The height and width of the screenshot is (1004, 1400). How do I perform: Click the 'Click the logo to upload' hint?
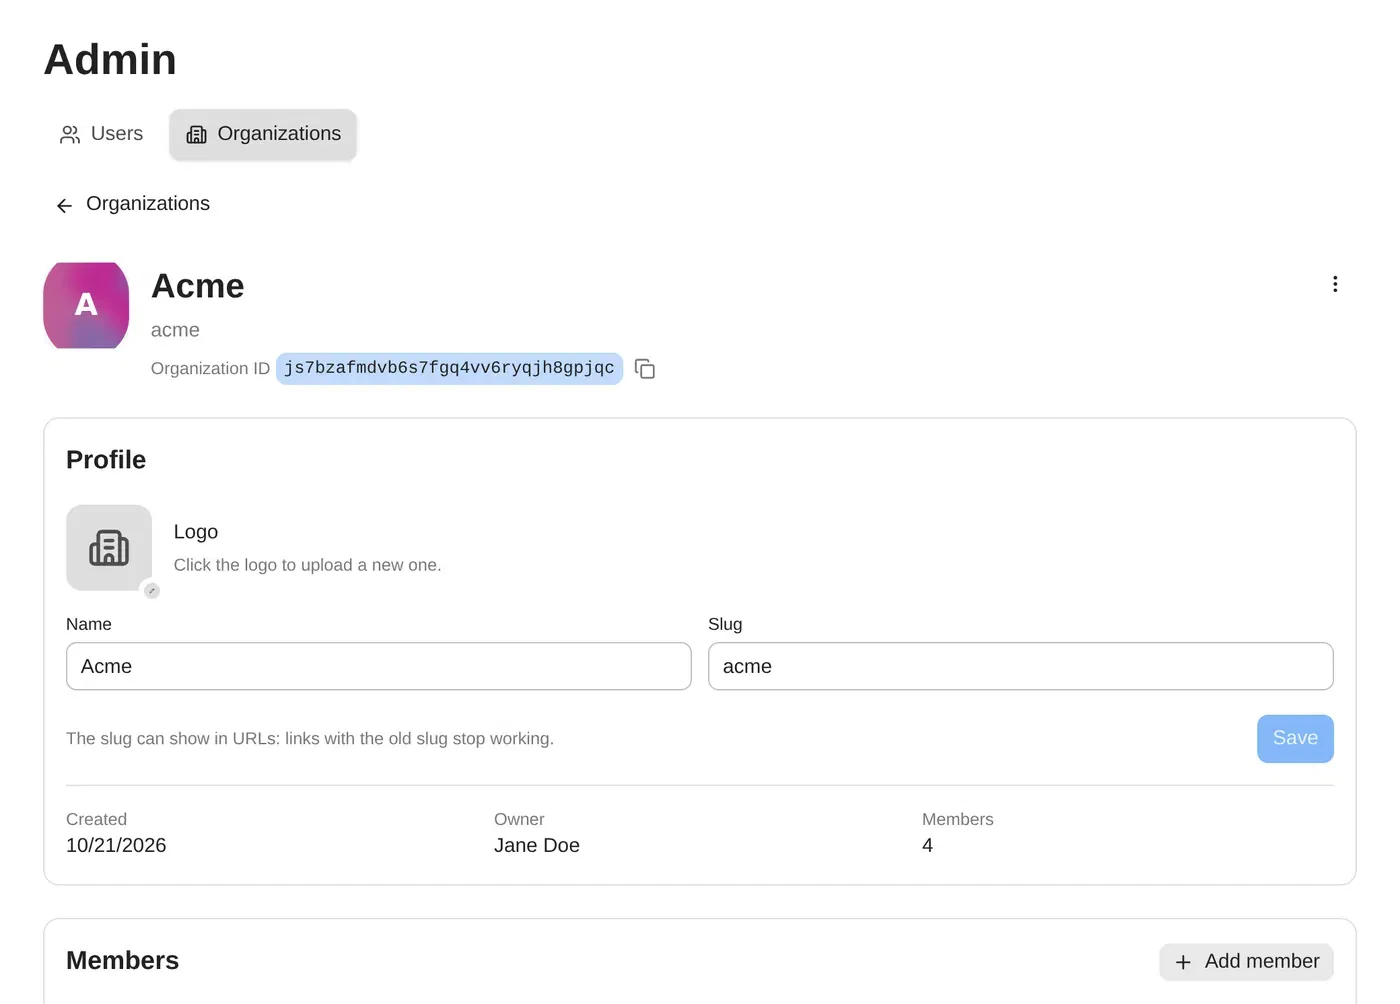point(307,565)
